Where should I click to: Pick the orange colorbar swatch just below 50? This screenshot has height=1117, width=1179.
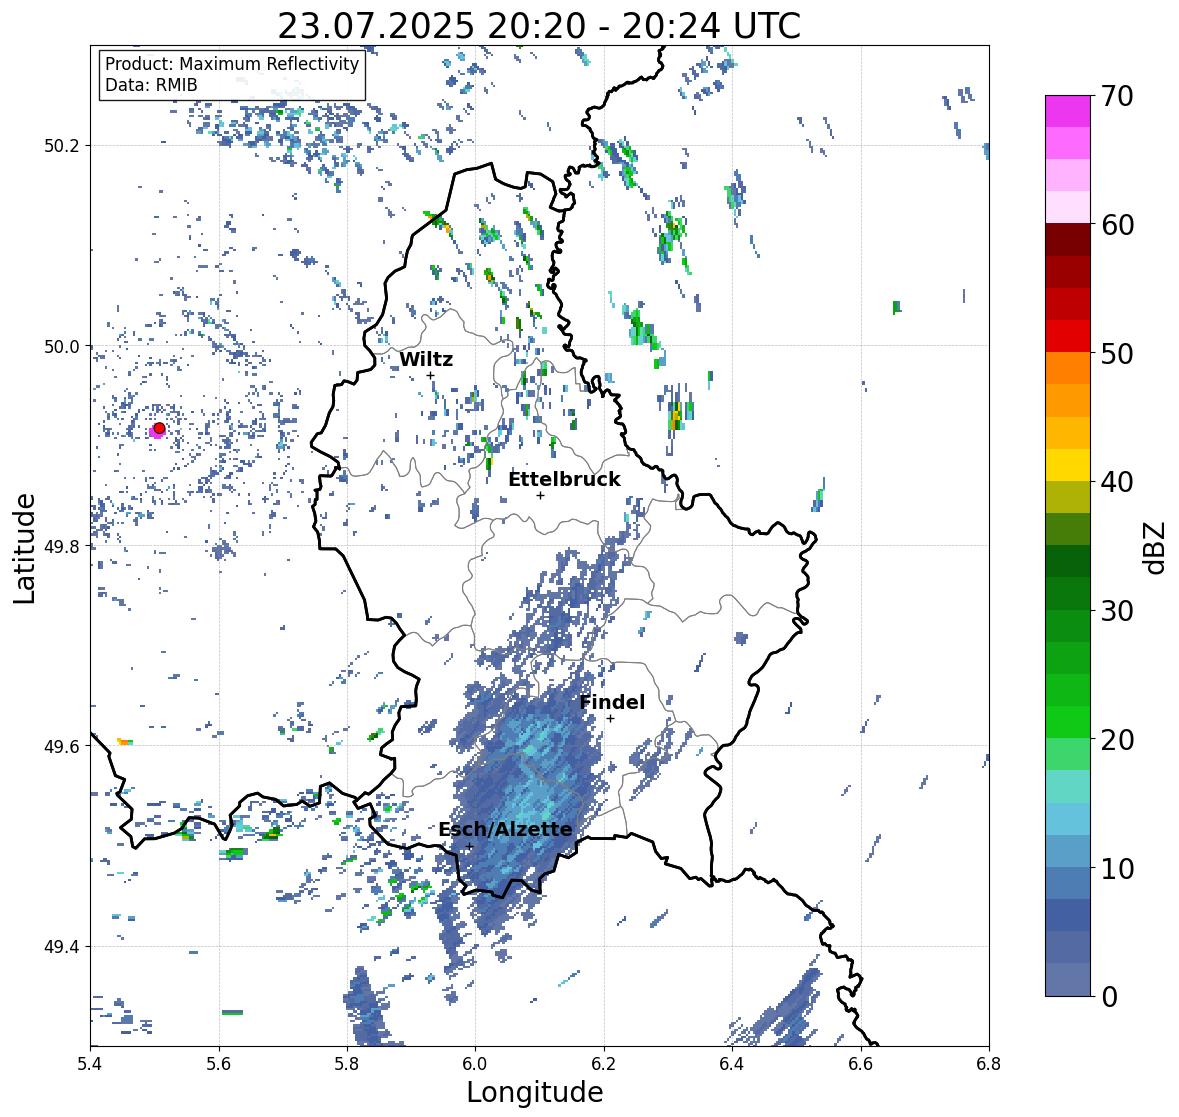[x=1068, y=368]
